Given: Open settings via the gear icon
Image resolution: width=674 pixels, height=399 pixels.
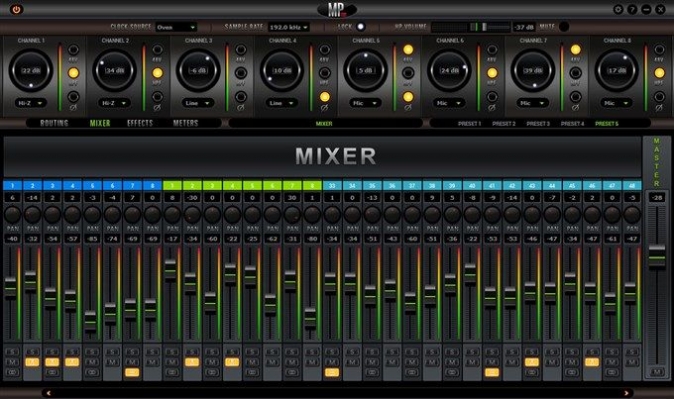Looking at the screenshot, I should coord(618,9).
